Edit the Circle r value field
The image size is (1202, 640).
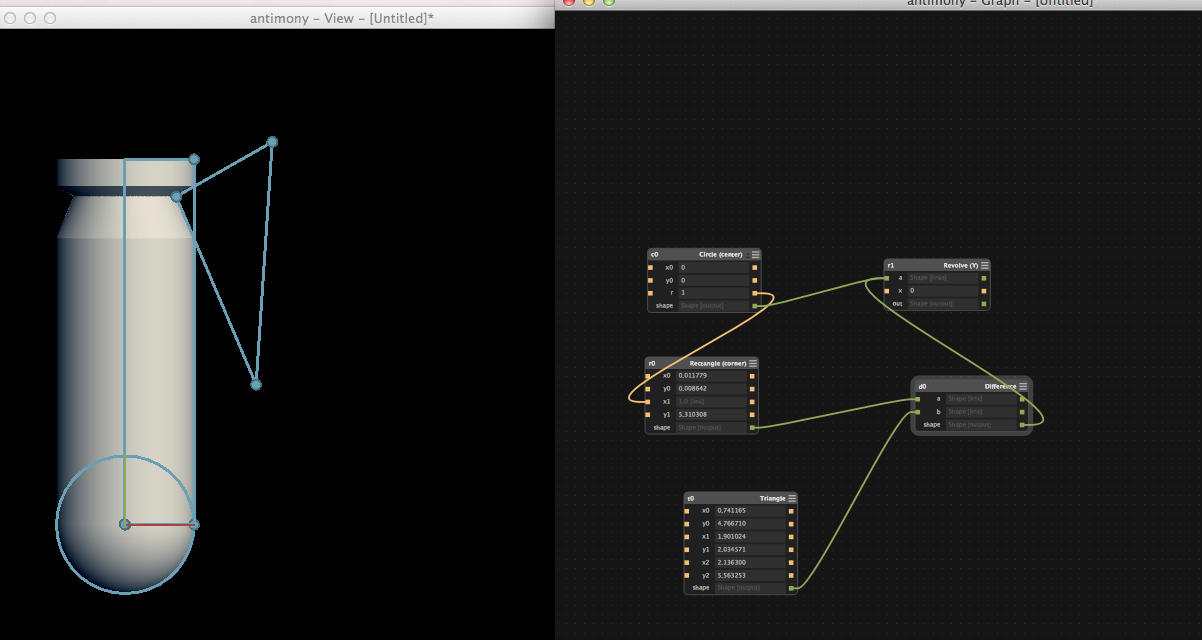(x=713, y=293)
